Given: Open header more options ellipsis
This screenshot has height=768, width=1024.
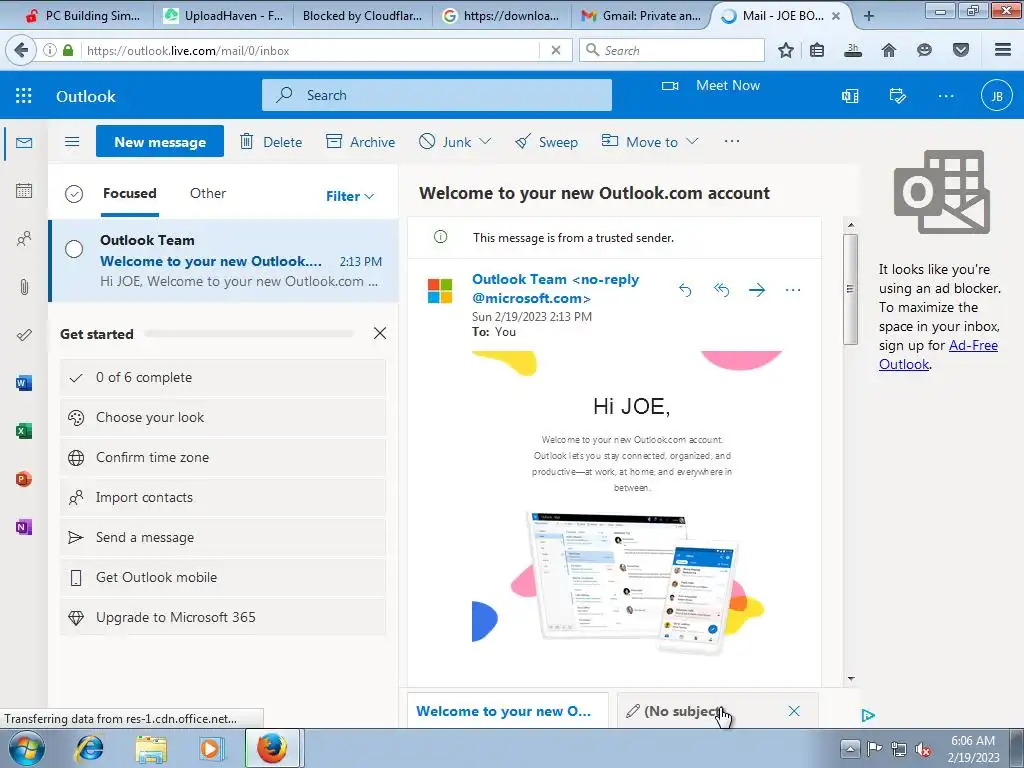Looking at the screenshot, I should coord(946,96).
